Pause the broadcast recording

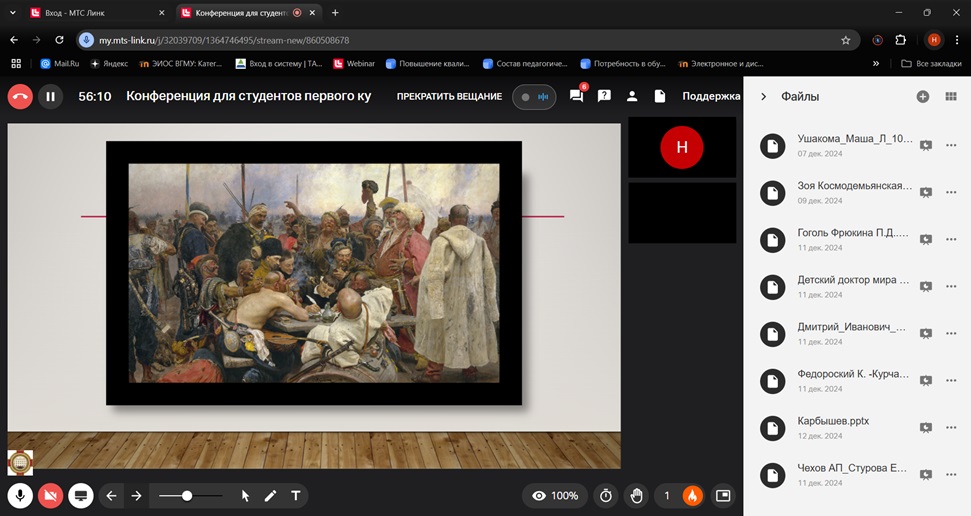(51, 97)
